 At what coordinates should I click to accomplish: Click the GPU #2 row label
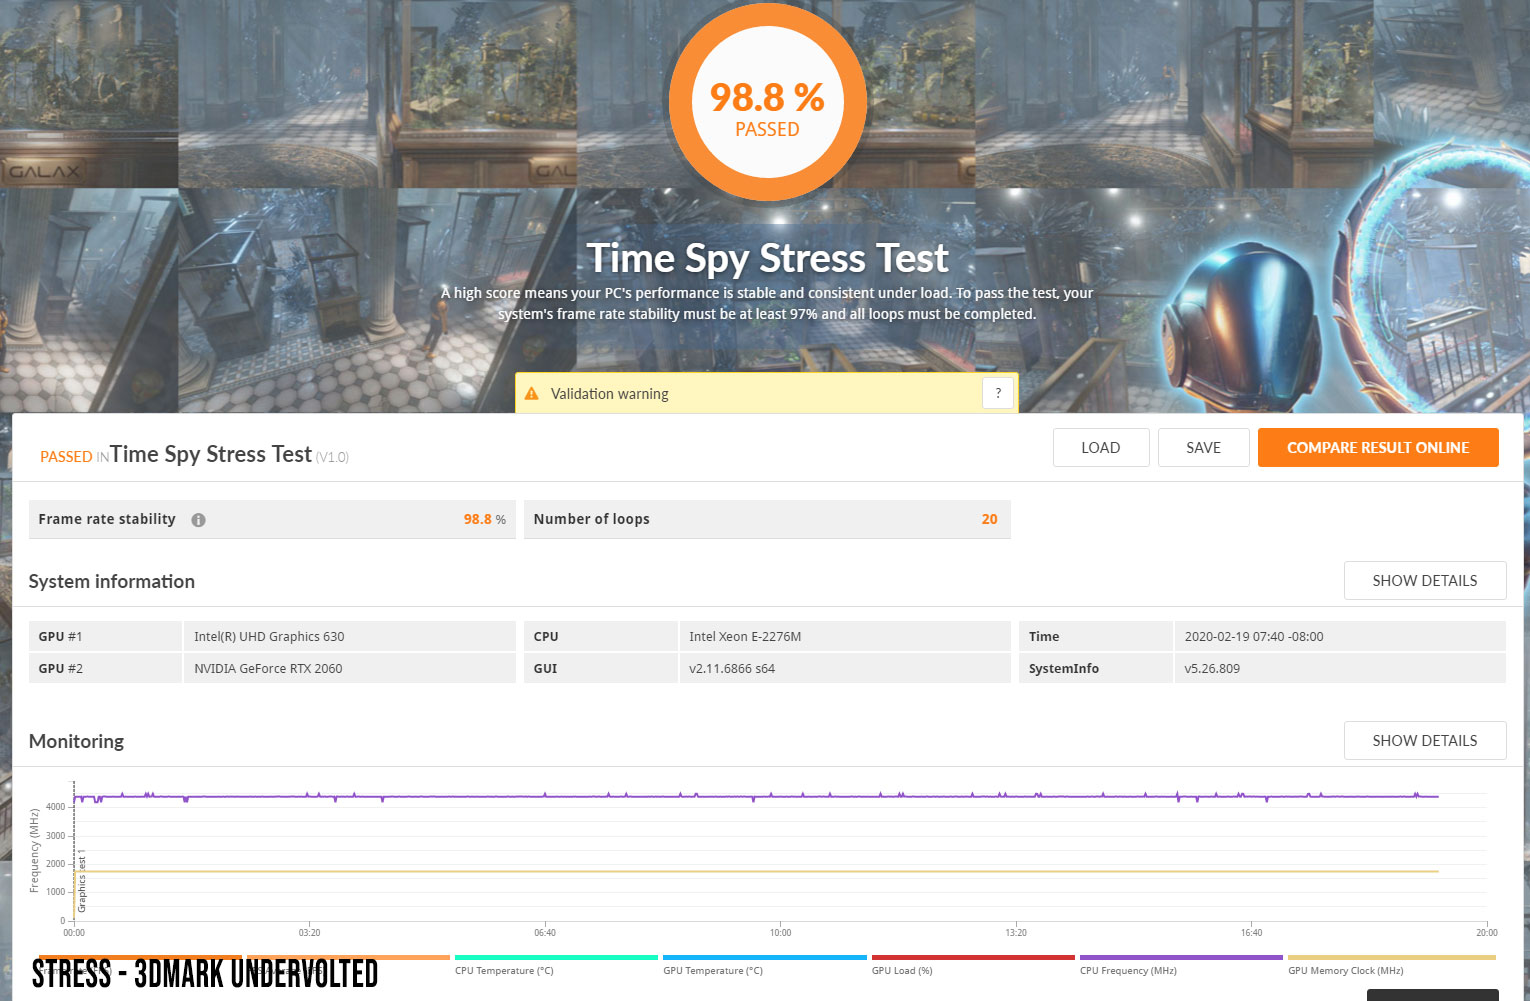point(61,669)
